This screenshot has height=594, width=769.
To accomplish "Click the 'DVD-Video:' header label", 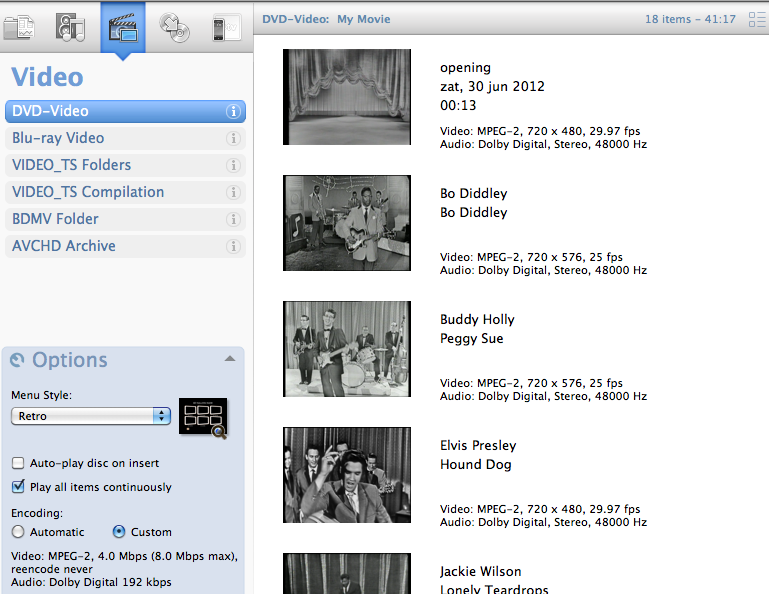I will [295, 19].
